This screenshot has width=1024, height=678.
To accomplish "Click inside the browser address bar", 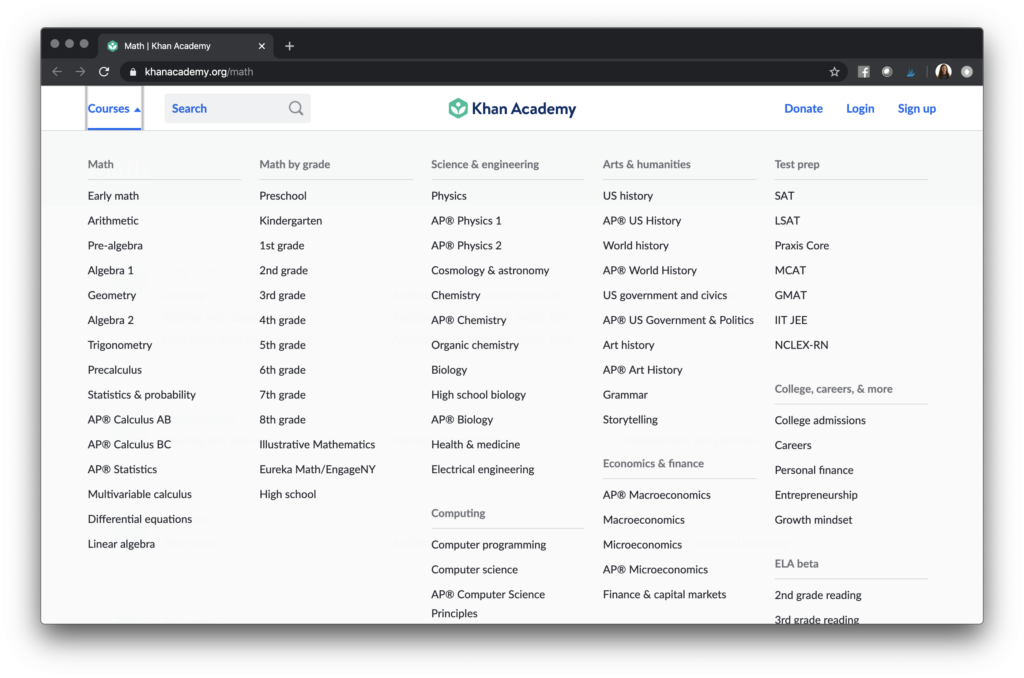I will (400, 71).
